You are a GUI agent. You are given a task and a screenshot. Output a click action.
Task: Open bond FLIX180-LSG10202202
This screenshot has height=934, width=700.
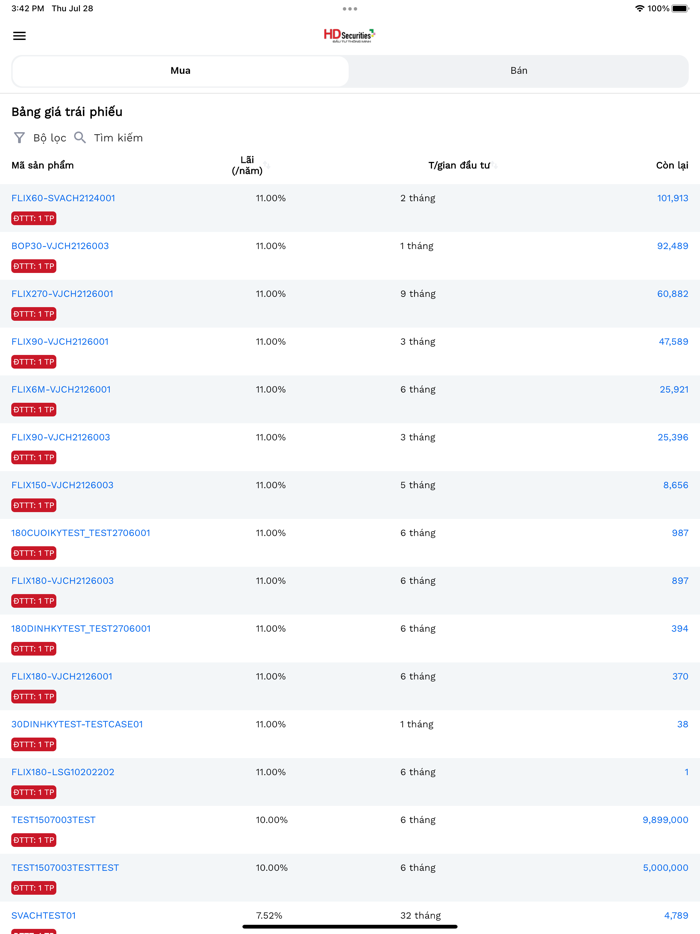pos(63,772)
